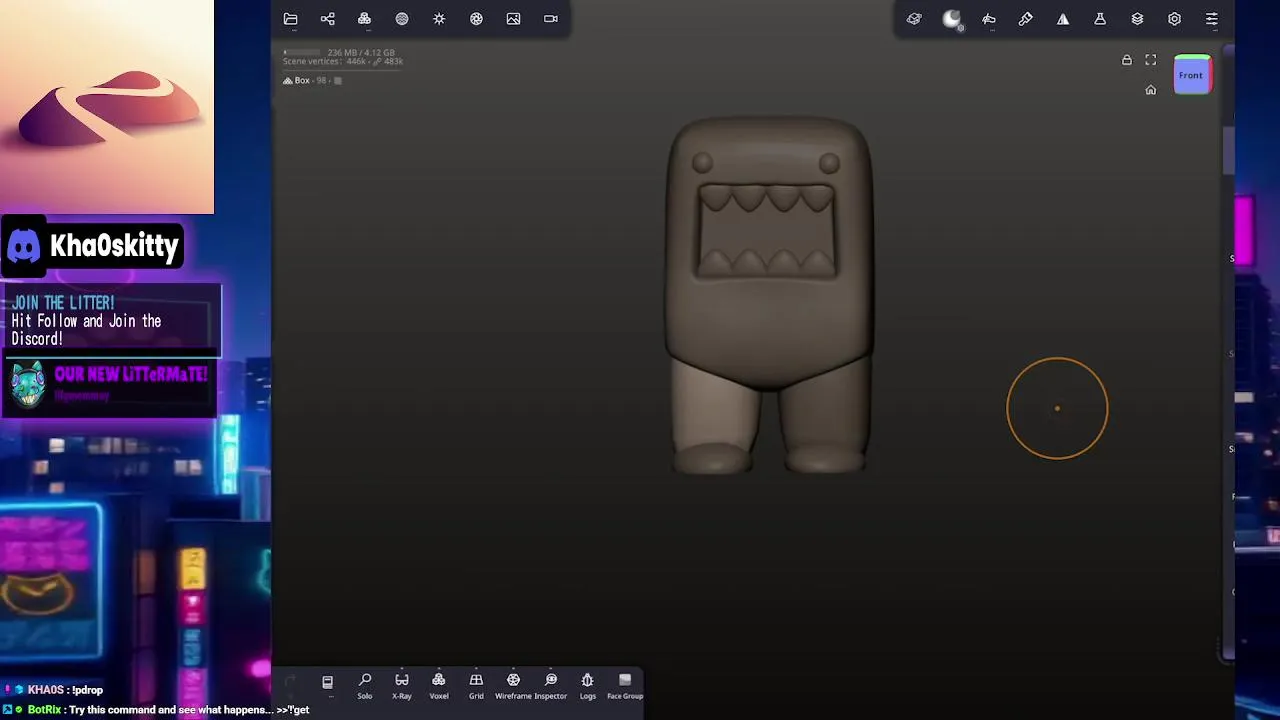Open the Symmetry triangle menu

(1063, 19)
